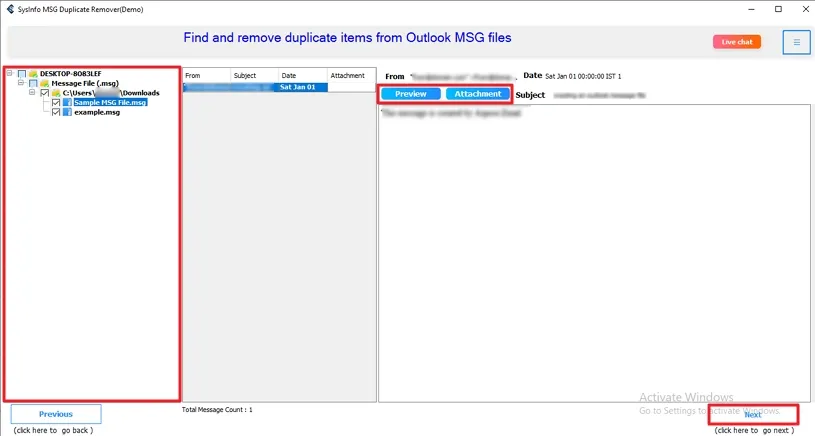
Task: Select the DESKTOP-8O83LEF root label
Action: click(x=71, y=74)
